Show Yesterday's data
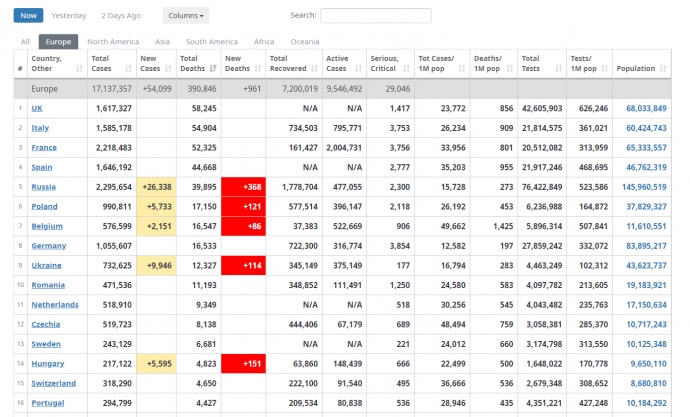The height and width of the screenshot is (417, 690). (68, 16)
